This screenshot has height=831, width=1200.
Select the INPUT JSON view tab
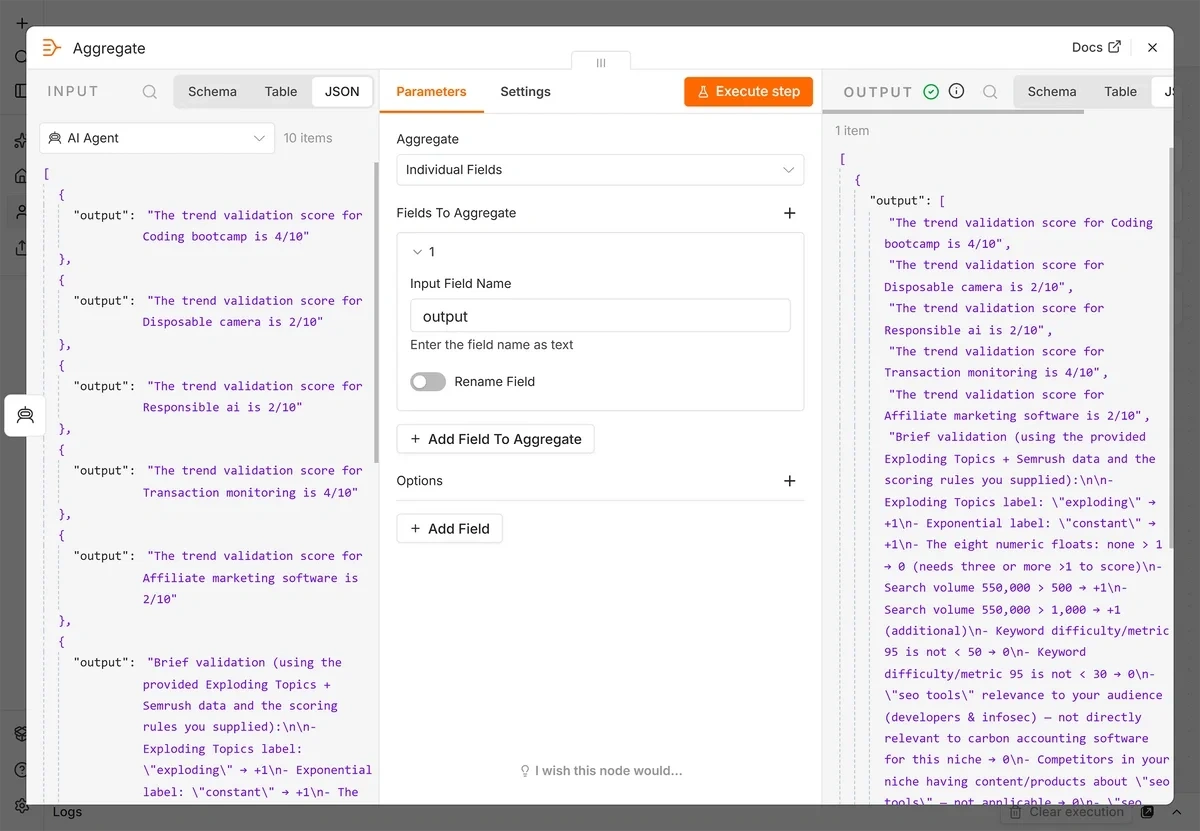coord(342,91)
